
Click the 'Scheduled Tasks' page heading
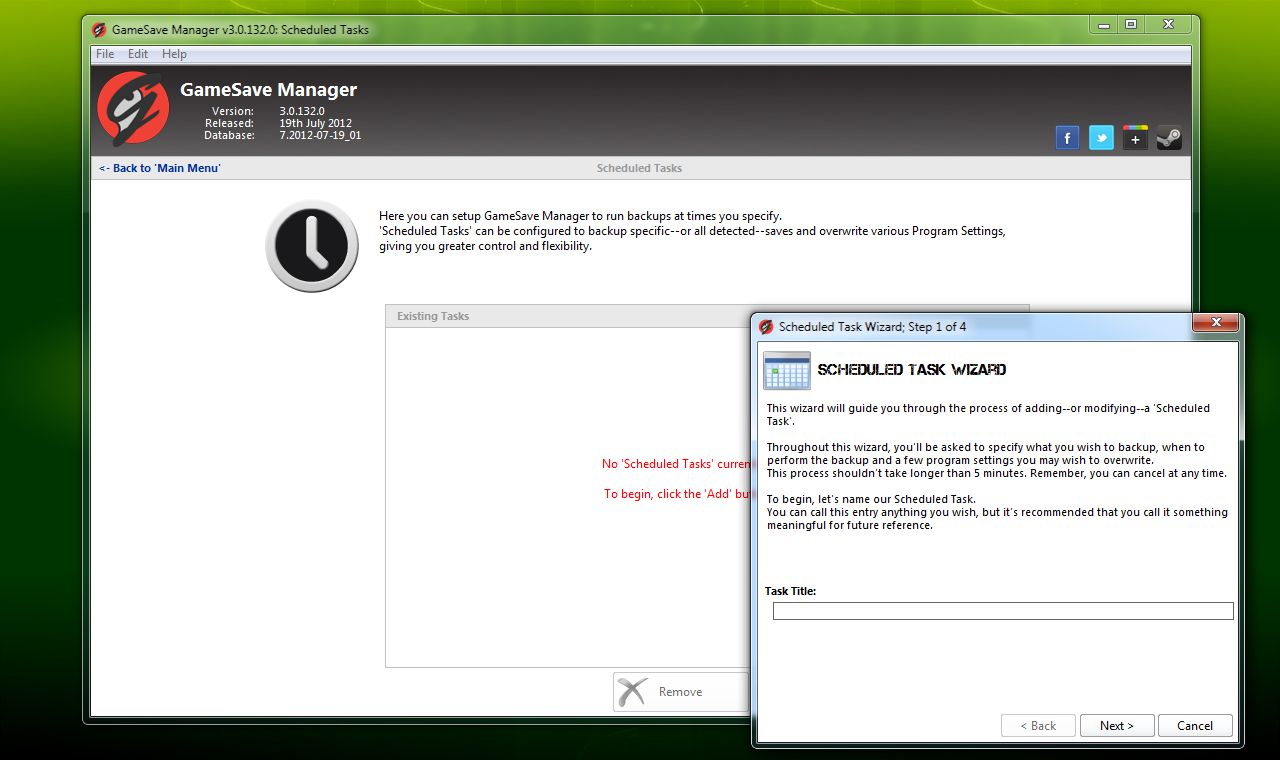pos(639,168)
